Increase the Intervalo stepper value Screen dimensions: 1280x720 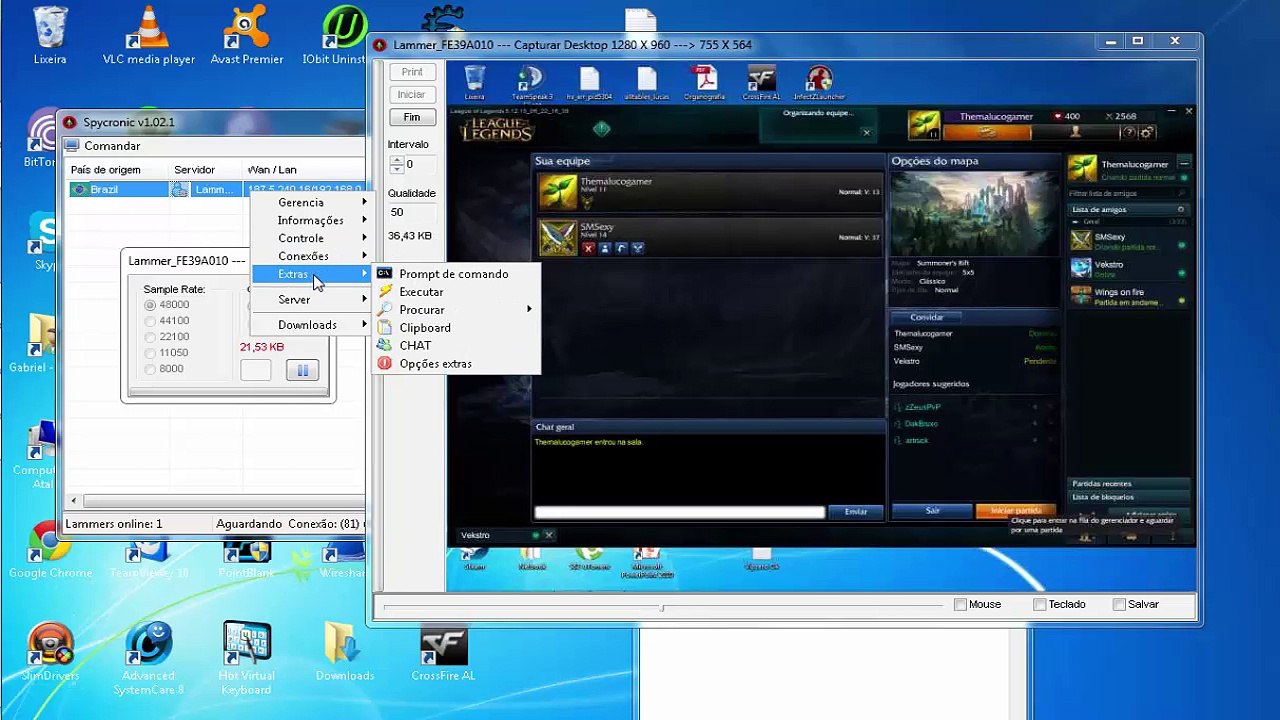397,160
